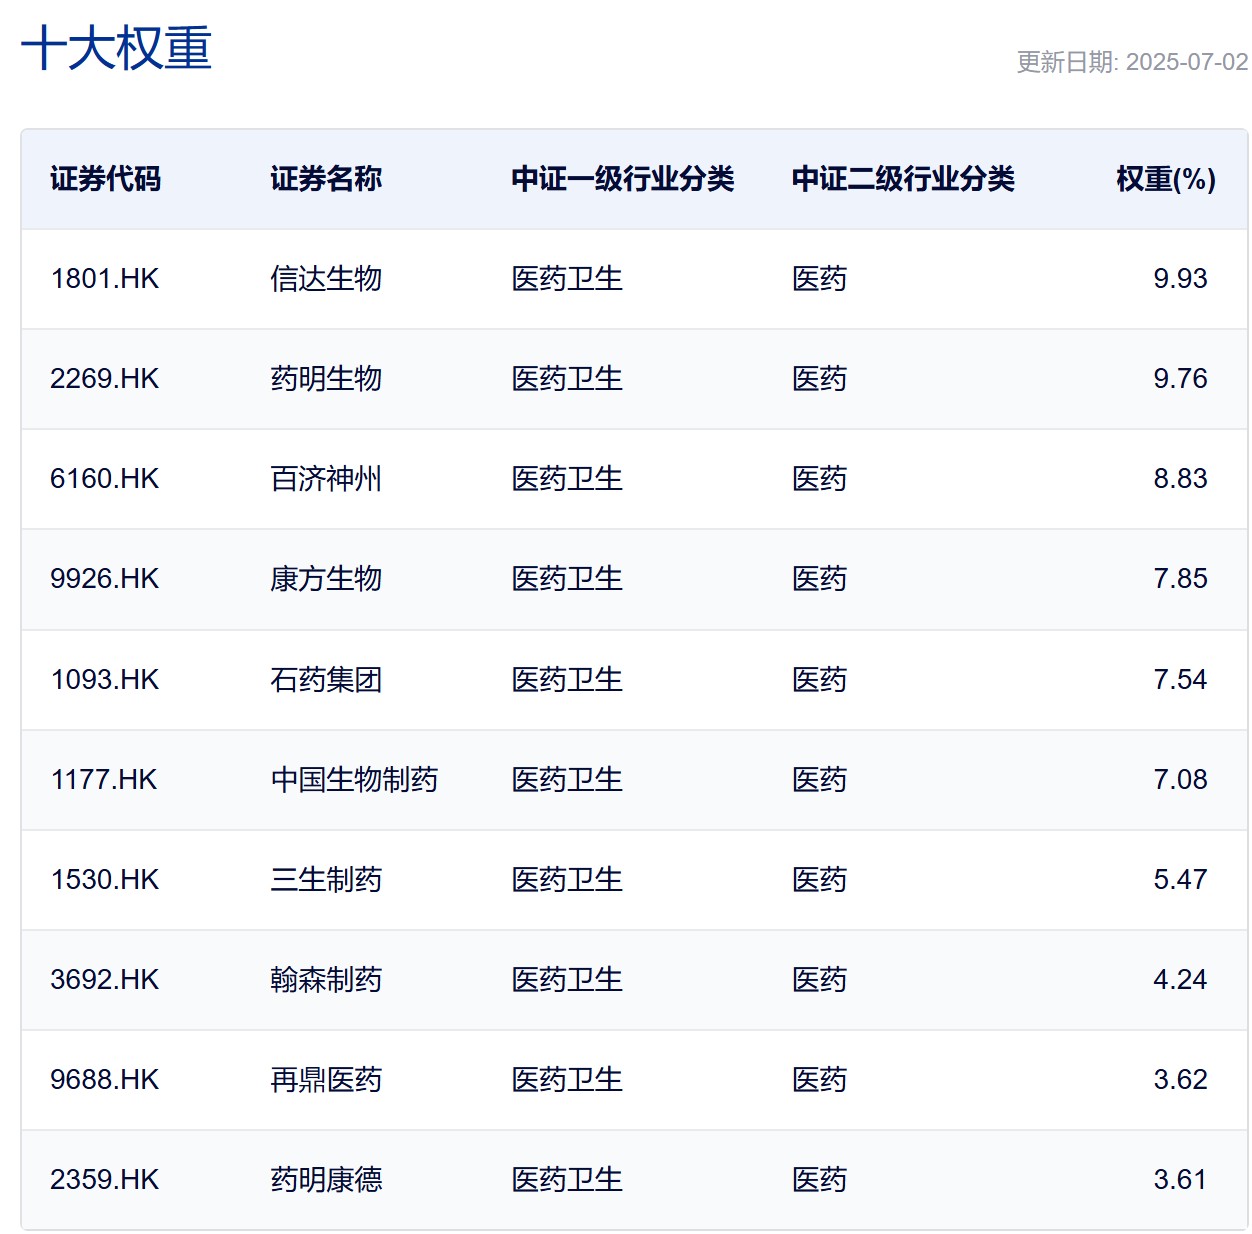This screenshot has height=1234, width=1252.
Task: Click 医药卫生 in the 再鼎医药 row
Action: point(567,1079)
